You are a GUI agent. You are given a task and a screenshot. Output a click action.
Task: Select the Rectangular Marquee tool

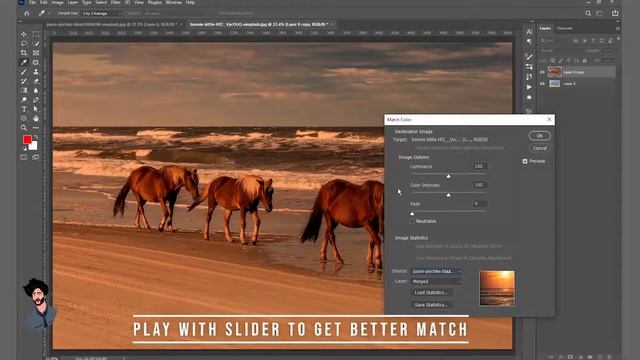click(x=36, y=34)
